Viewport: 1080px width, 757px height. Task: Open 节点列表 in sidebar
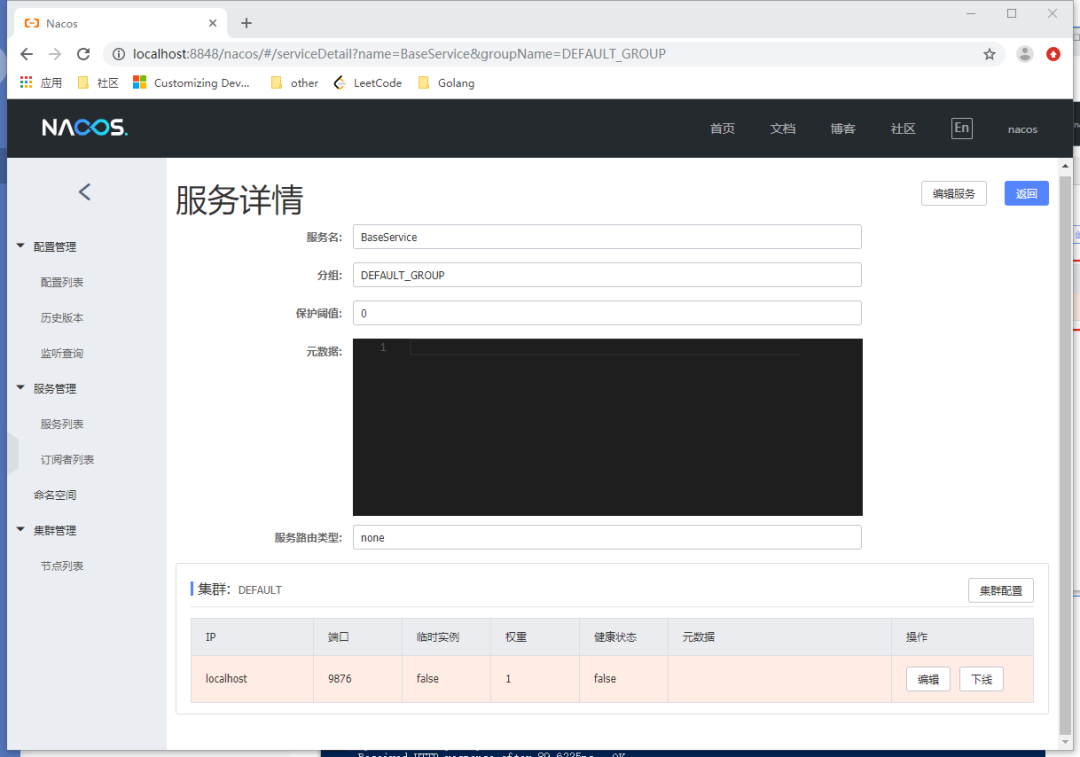click(x=62, y=566)
